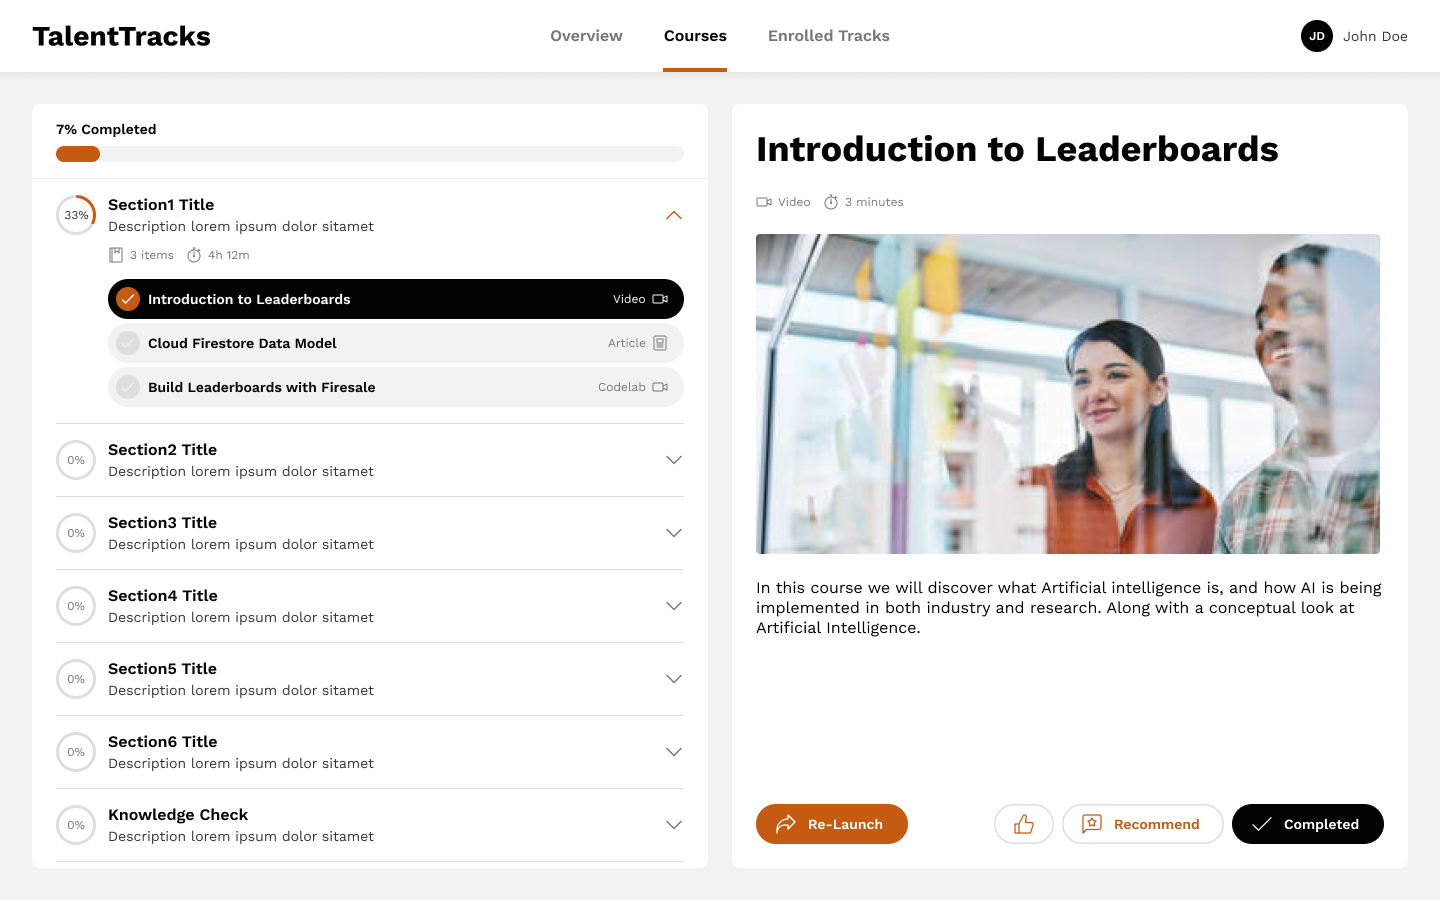Open the Enrolled Tracks tab

click(x=829, y=36)
